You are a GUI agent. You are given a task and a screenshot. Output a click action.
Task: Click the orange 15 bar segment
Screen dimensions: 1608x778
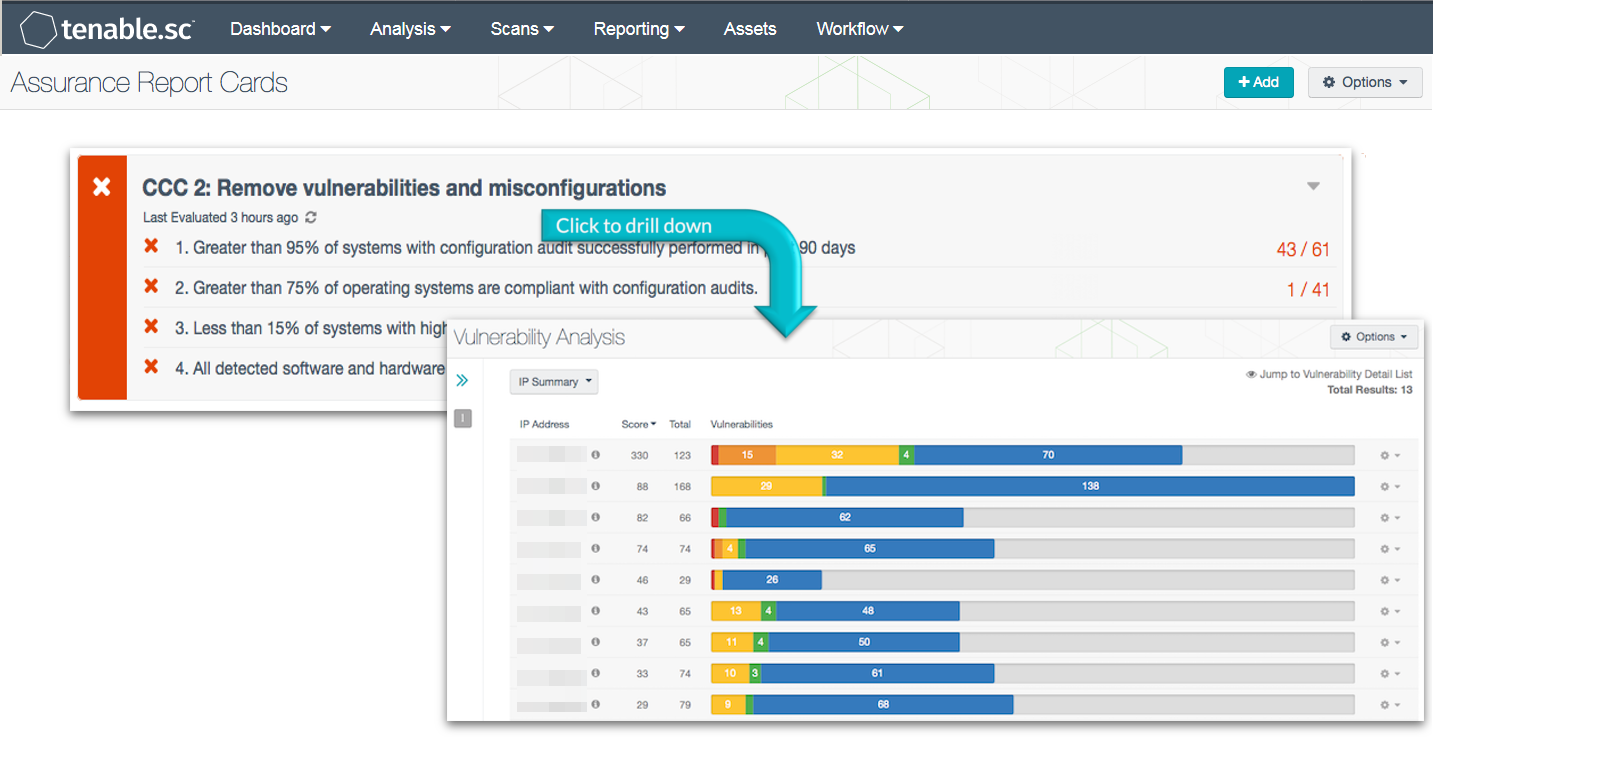(x=747, y=455)
